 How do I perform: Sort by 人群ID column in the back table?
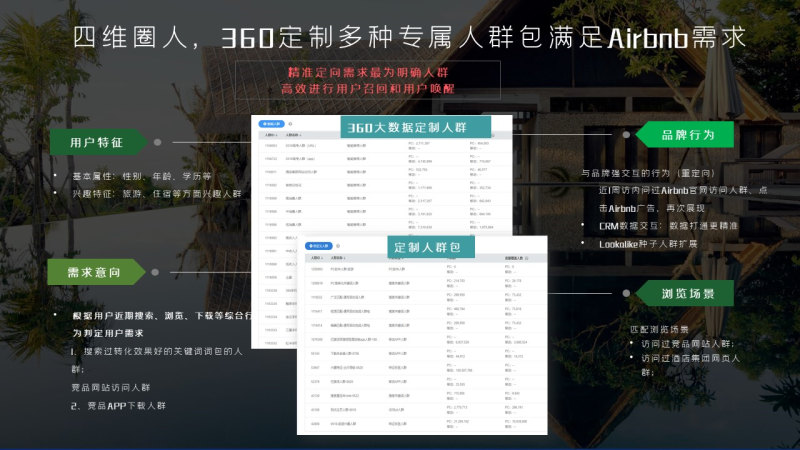pyautogui.click(x=270, y=135)
